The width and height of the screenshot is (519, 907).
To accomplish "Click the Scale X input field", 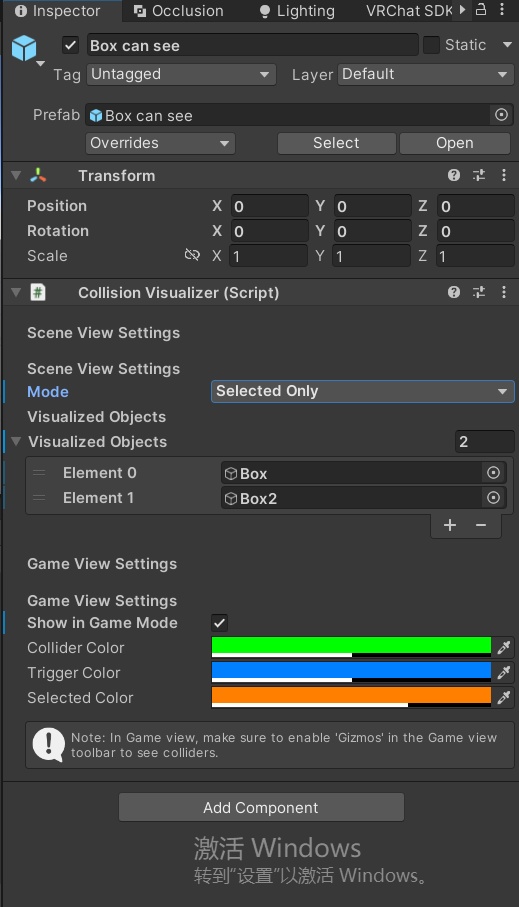I will [268, 256].
